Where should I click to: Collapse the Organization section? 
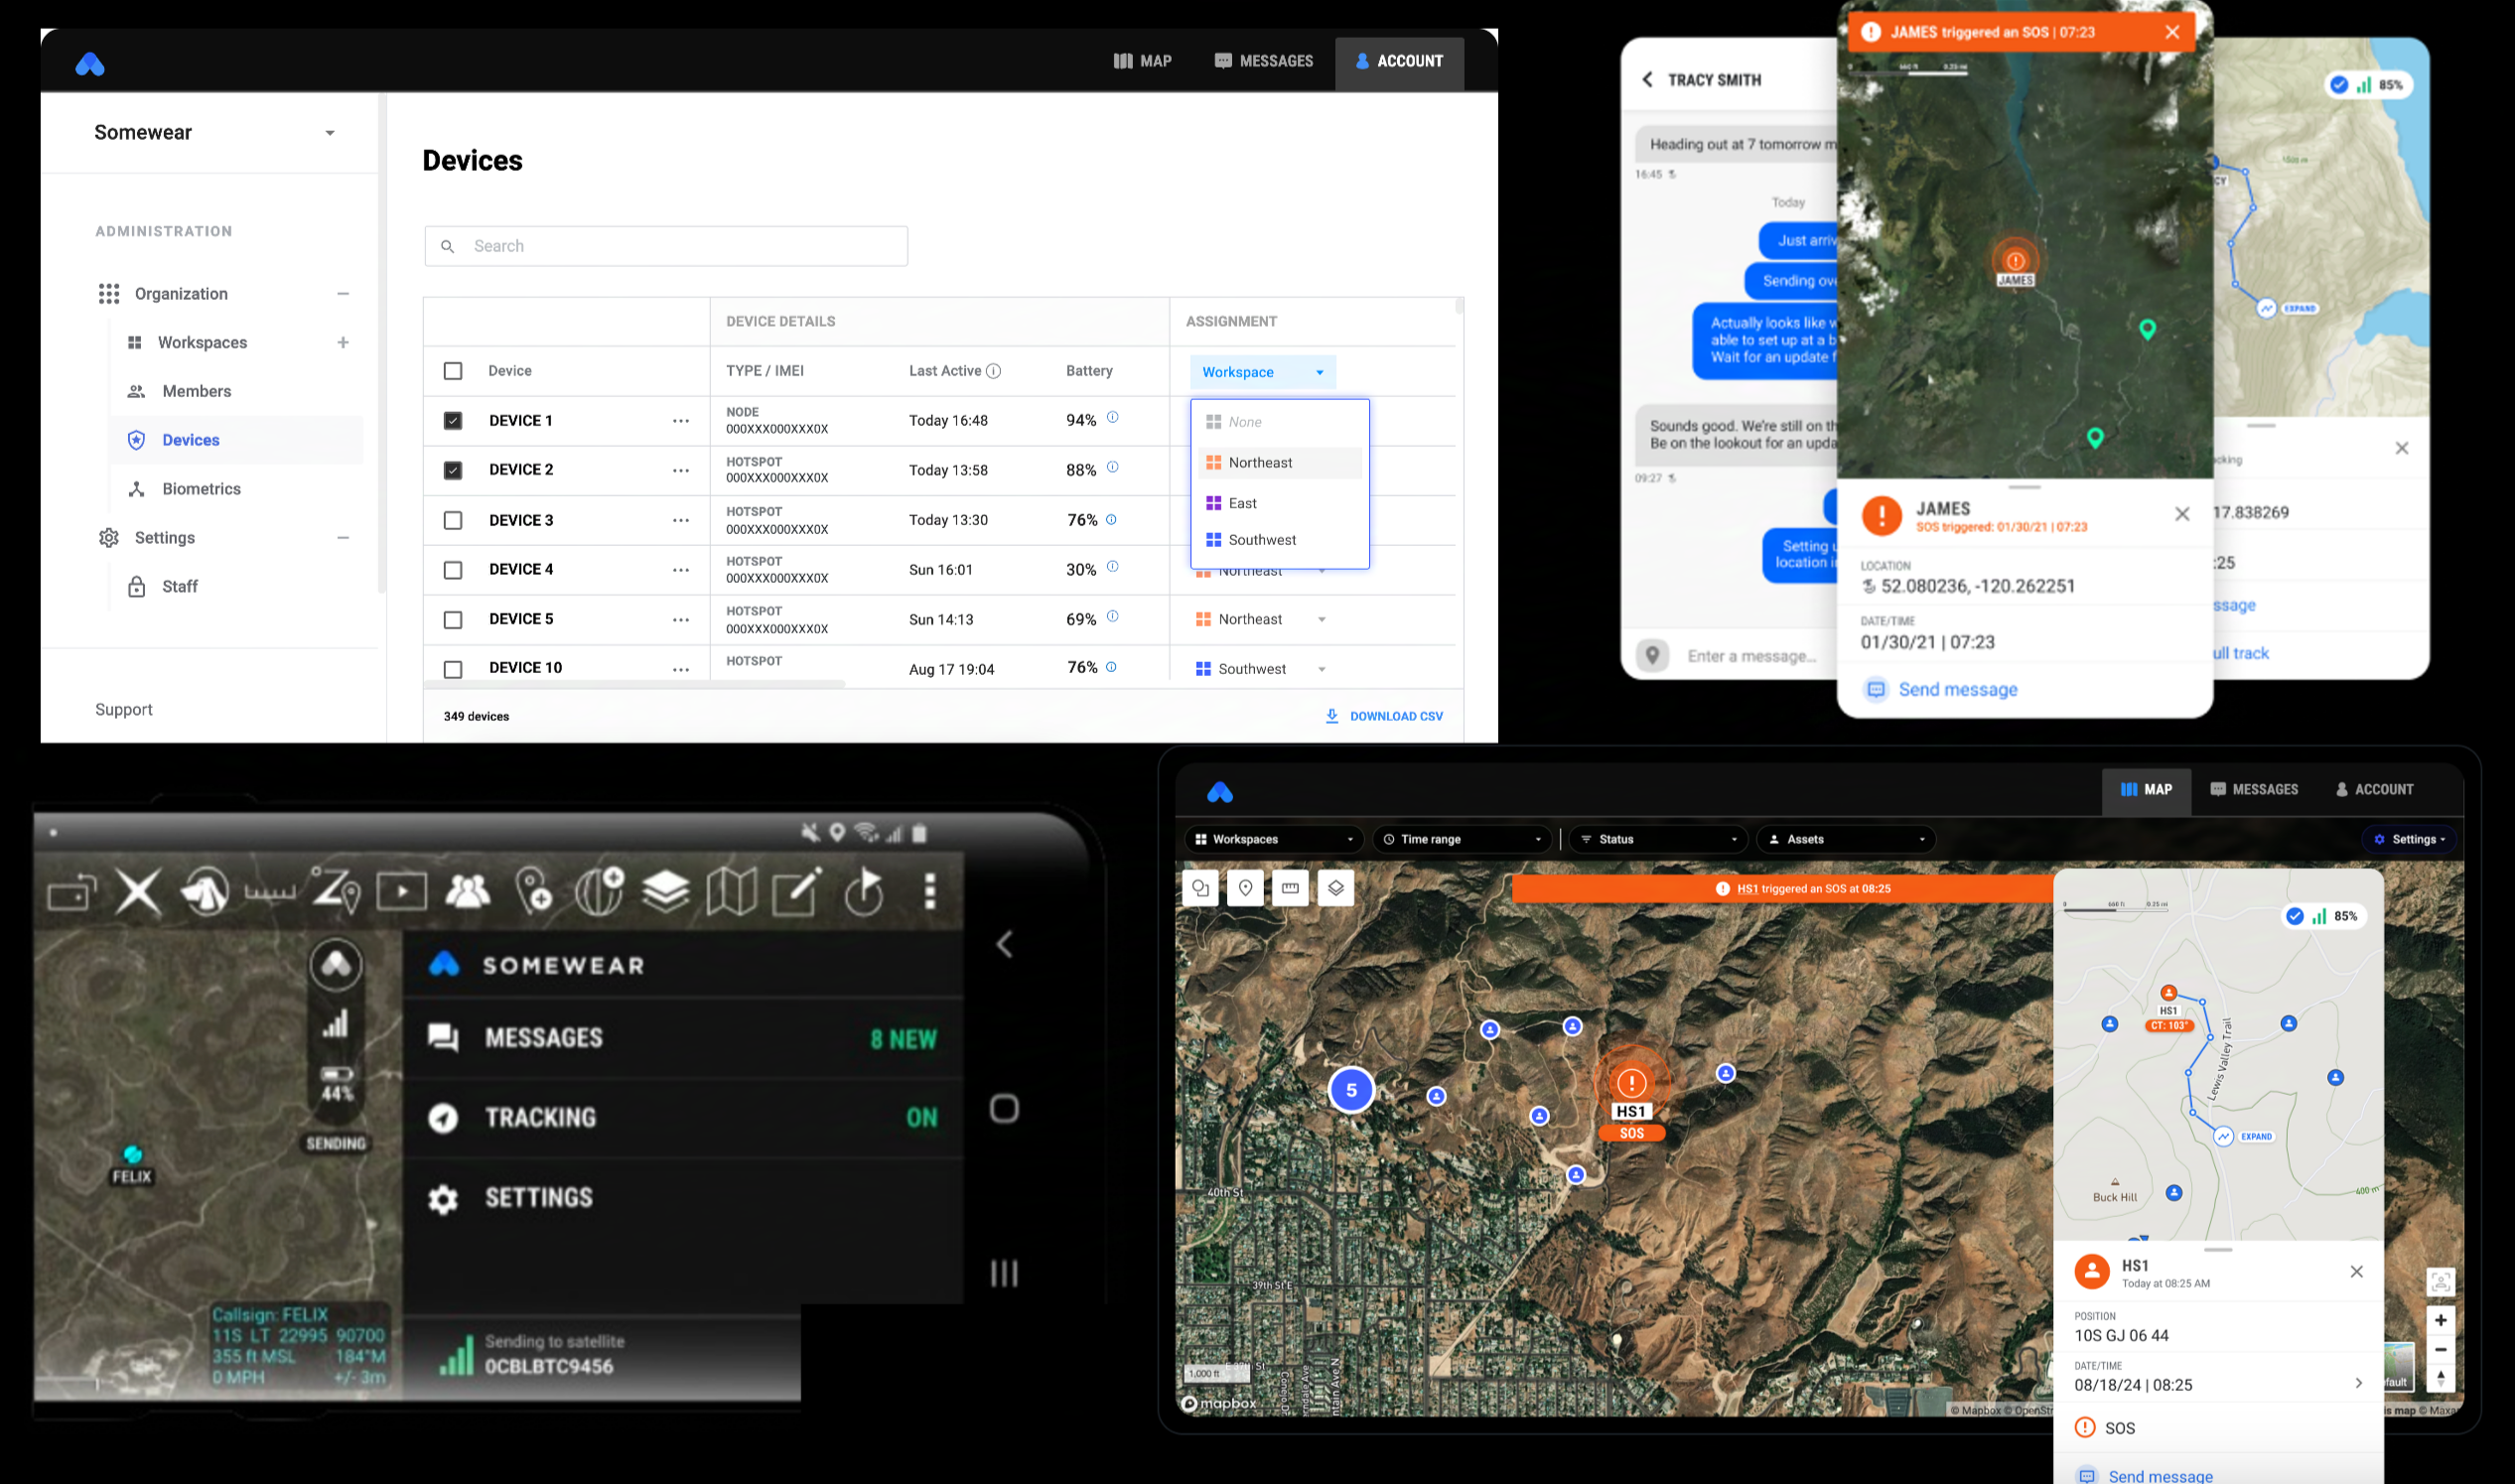[343, 294]
